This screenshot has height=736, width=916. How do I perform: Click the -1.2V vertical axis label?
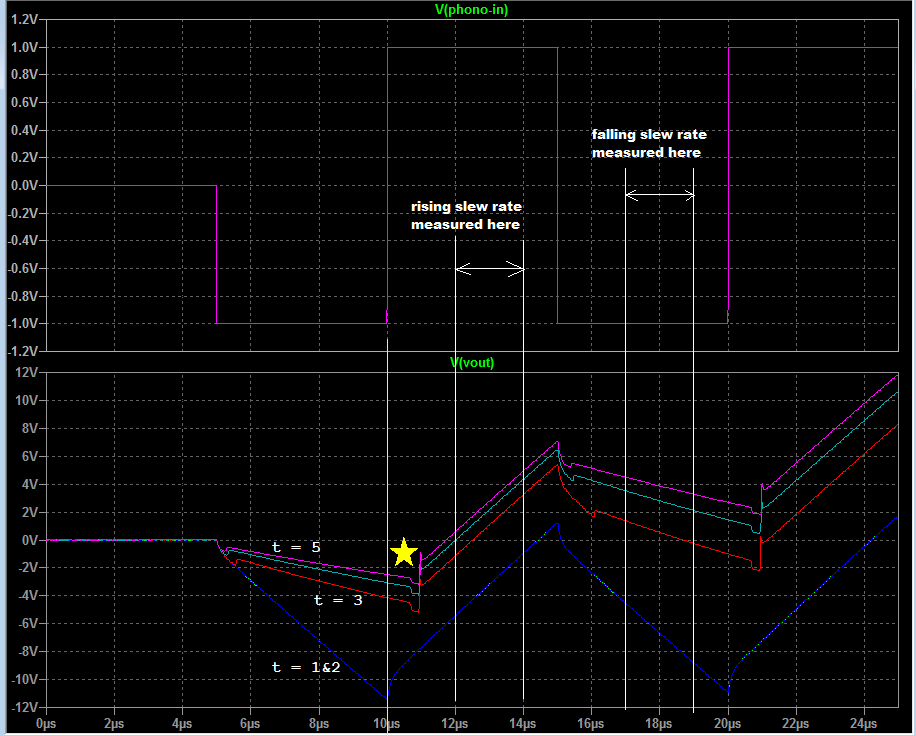(23, 351)
